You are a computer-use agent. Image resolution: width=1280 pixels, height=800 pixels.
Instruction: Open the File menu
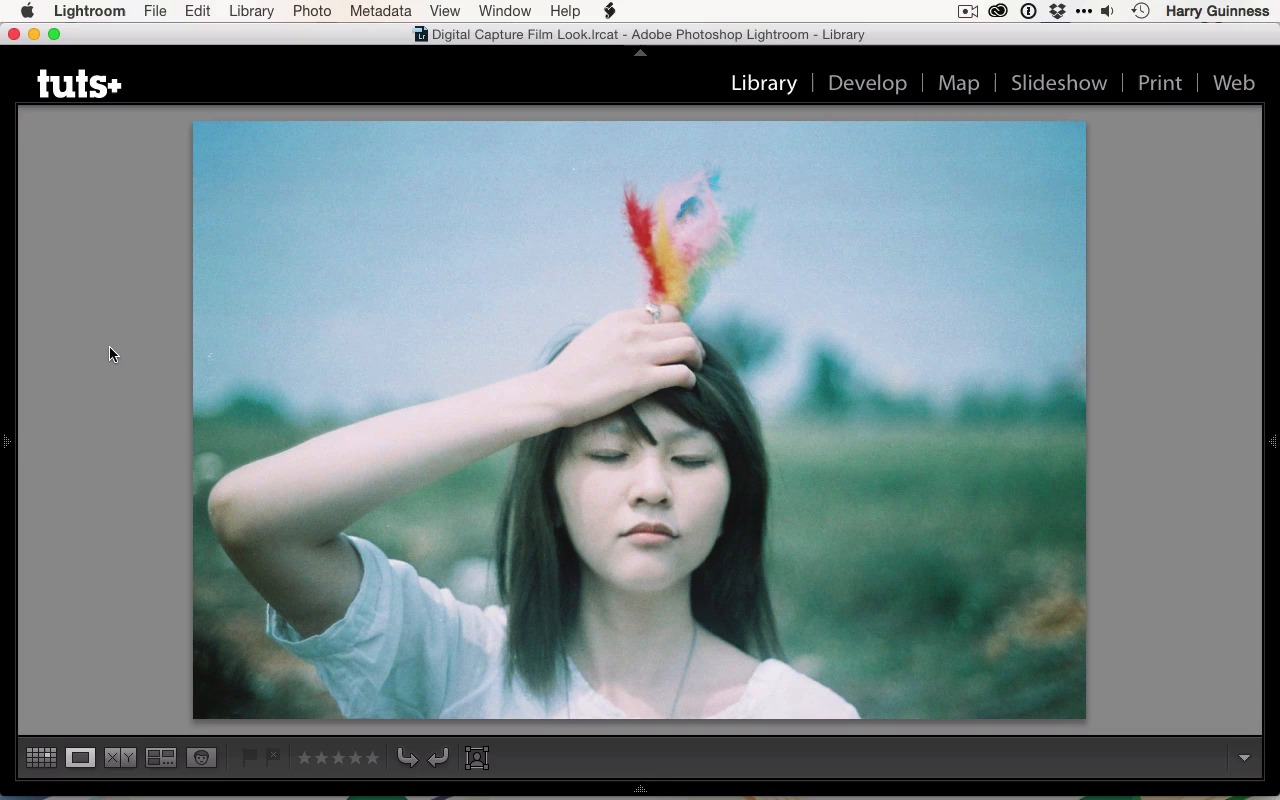click(x=155, y=11)
